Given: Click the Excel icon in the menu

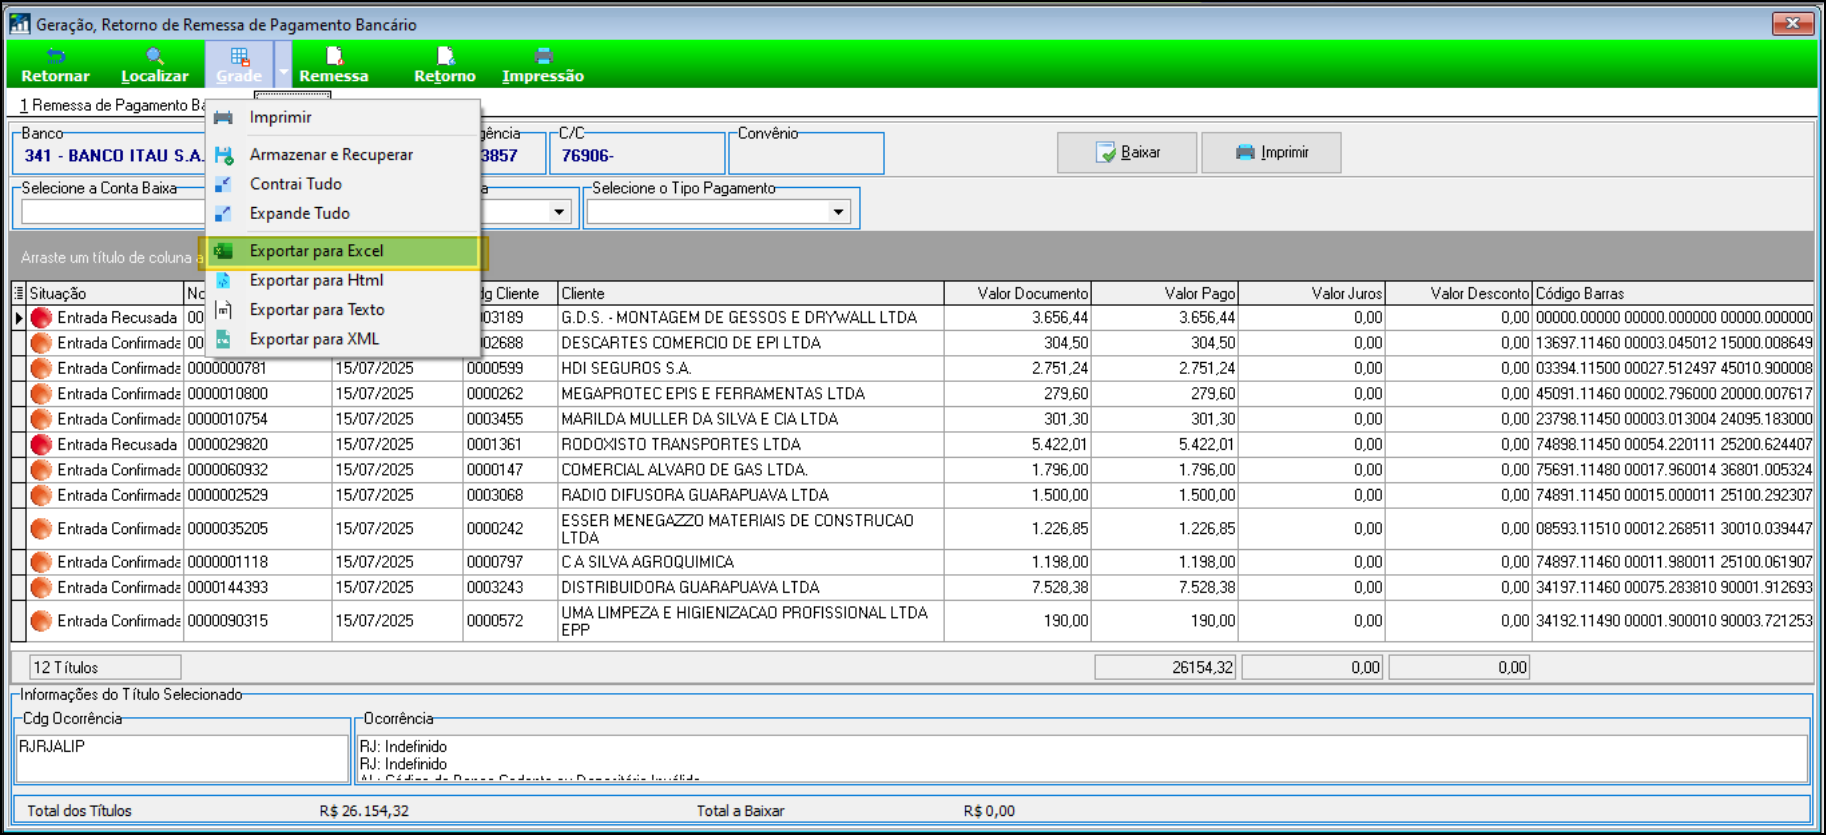Looking at the screenshot, I should coord(223,251).
